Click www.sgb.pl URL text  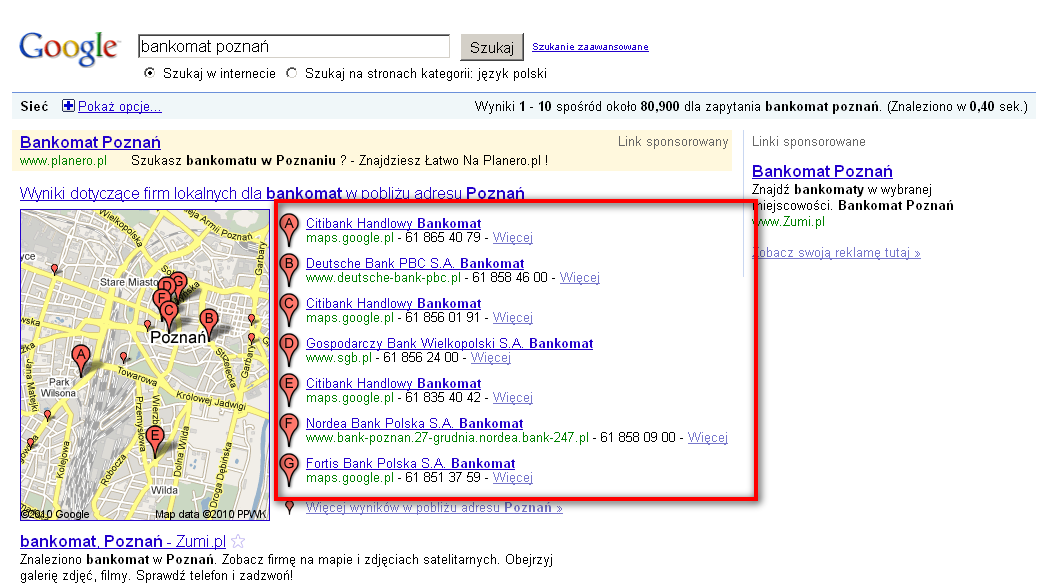[339, 358]
